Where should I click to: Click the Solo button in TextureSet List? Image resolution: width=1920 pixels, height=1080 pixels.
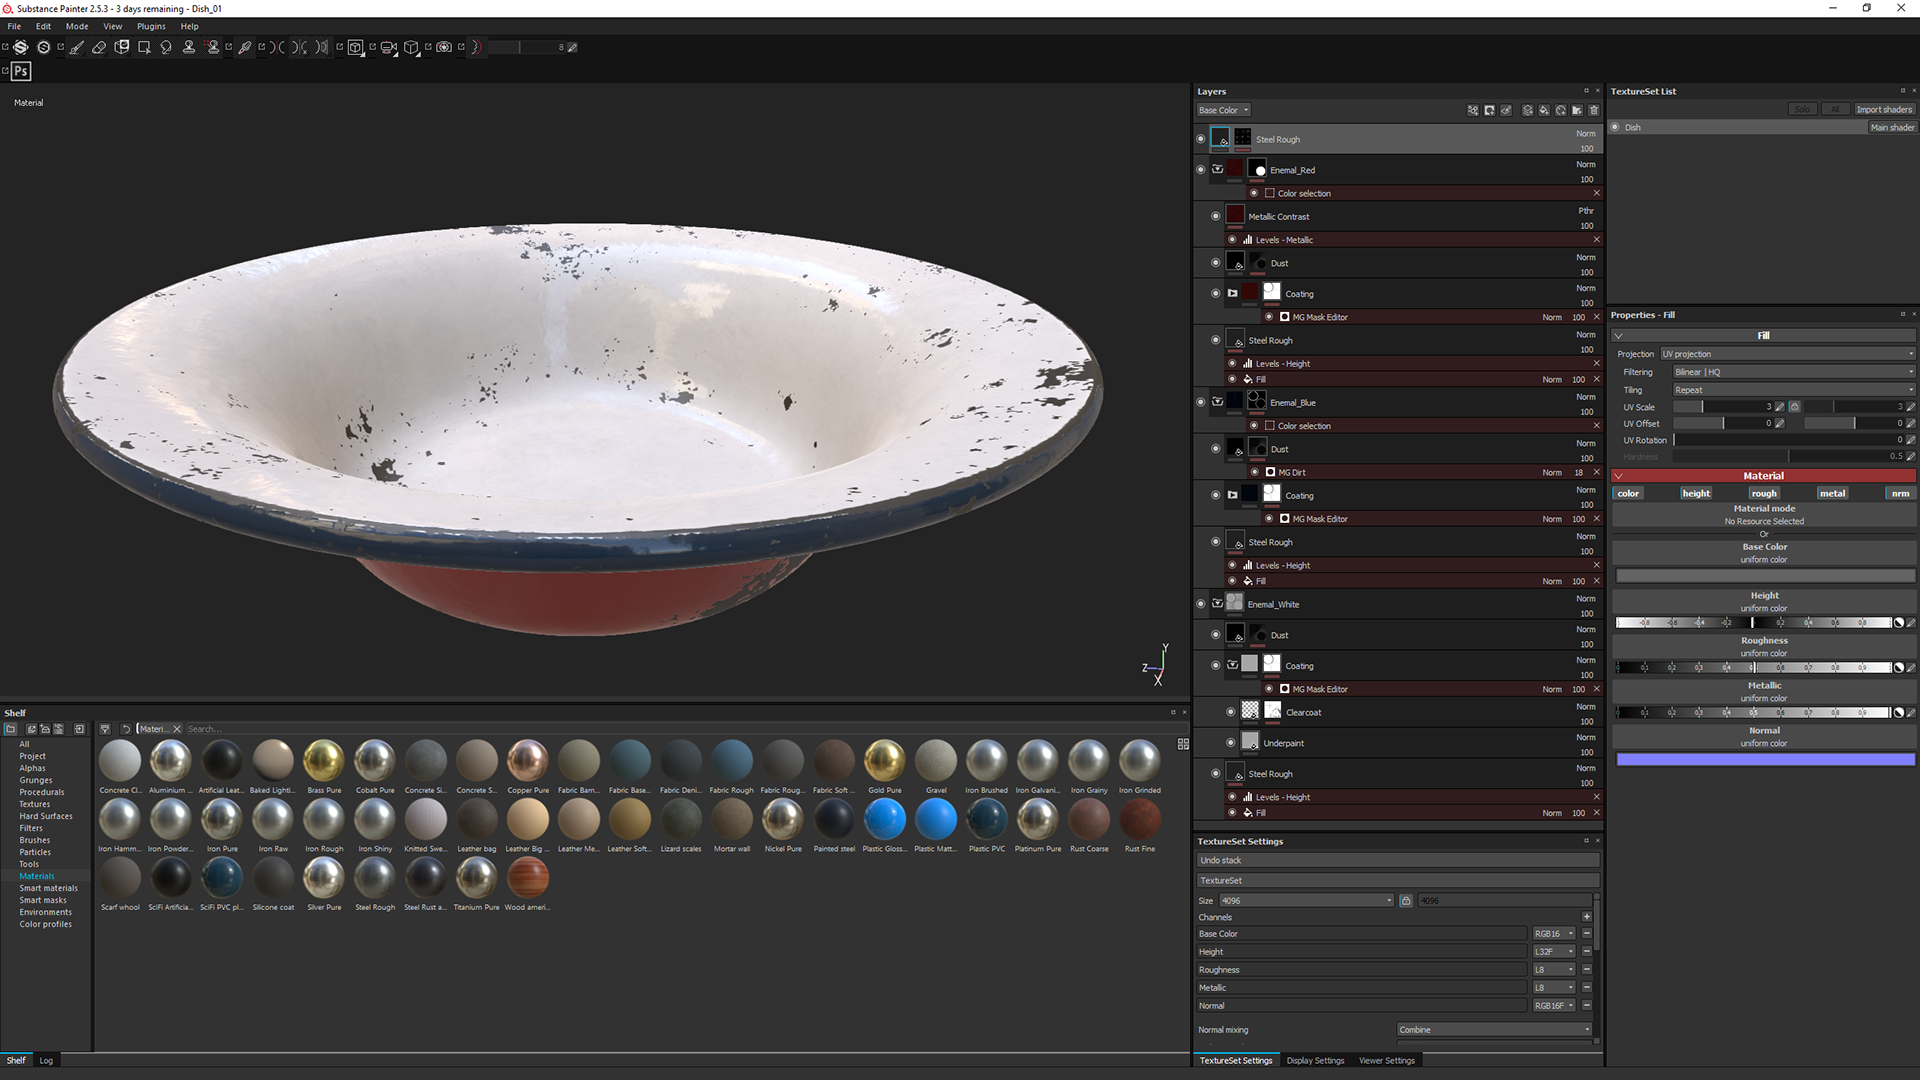click(1802, 110)
